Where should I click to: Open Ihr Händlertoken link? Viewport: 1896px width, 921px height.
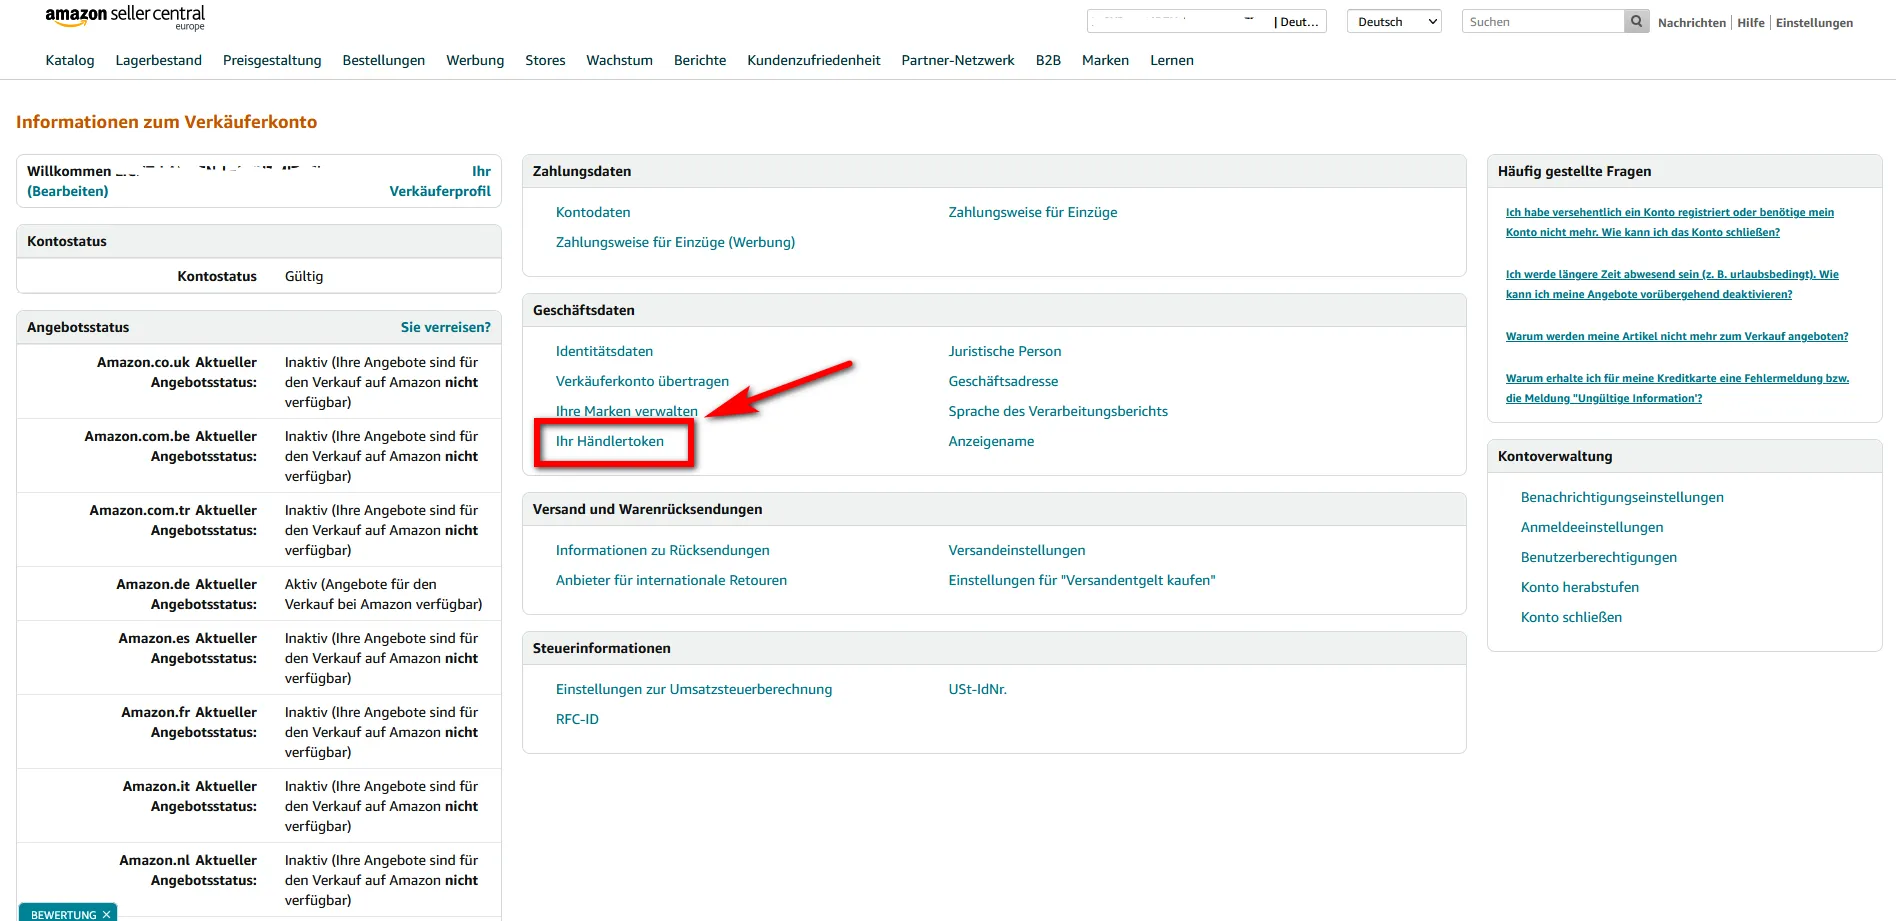click(610, 441)
